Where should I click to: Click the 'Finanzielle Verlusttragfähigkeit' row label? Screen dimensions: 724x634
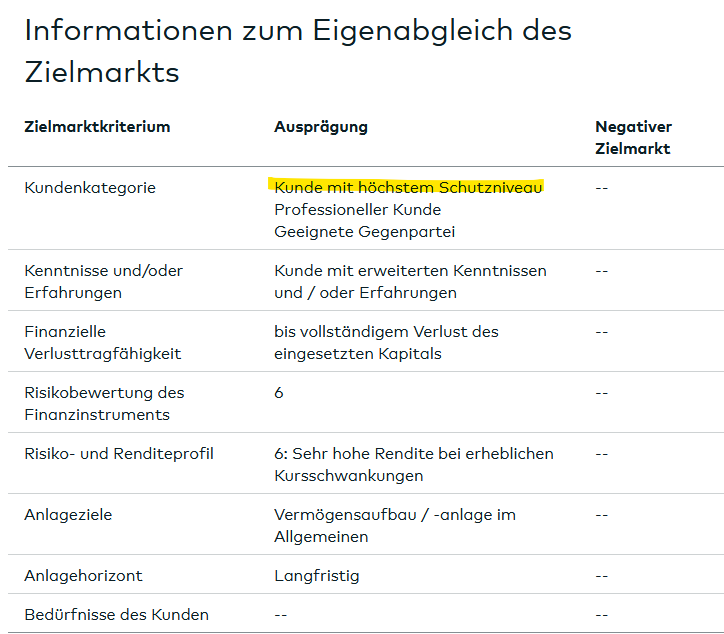pyautogui.click(x=103, y=343)
